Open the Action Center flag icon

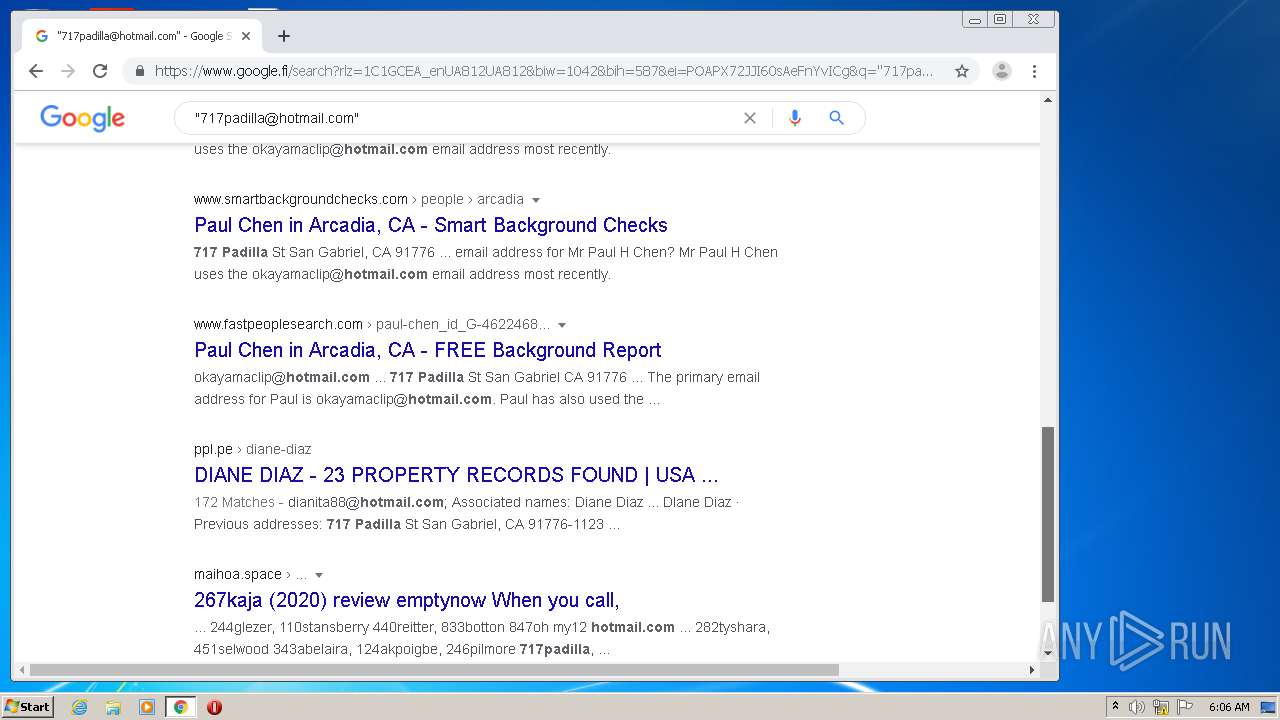(1185, 707)
